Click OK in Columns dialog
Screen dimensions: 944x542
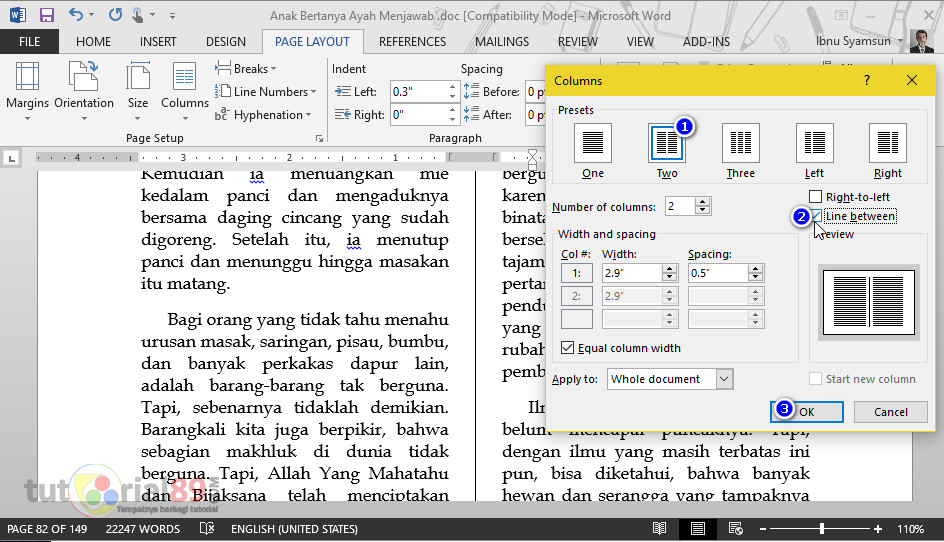(x=807, y=412)
